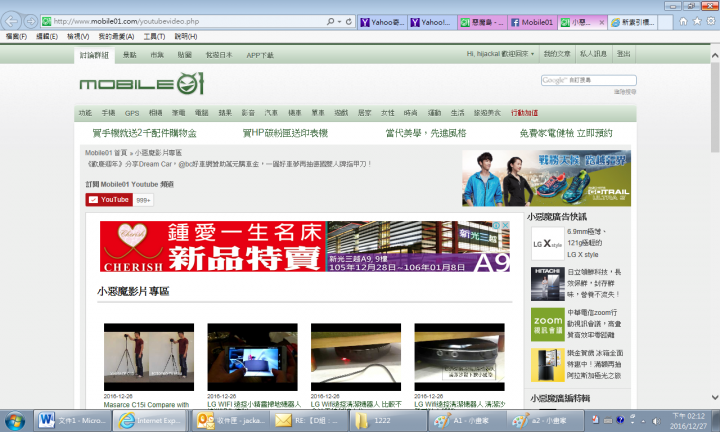The height and width of the screenshot is (432, 720).
Task: Open 私人訊息 link
Action: [x=593, y=54]
